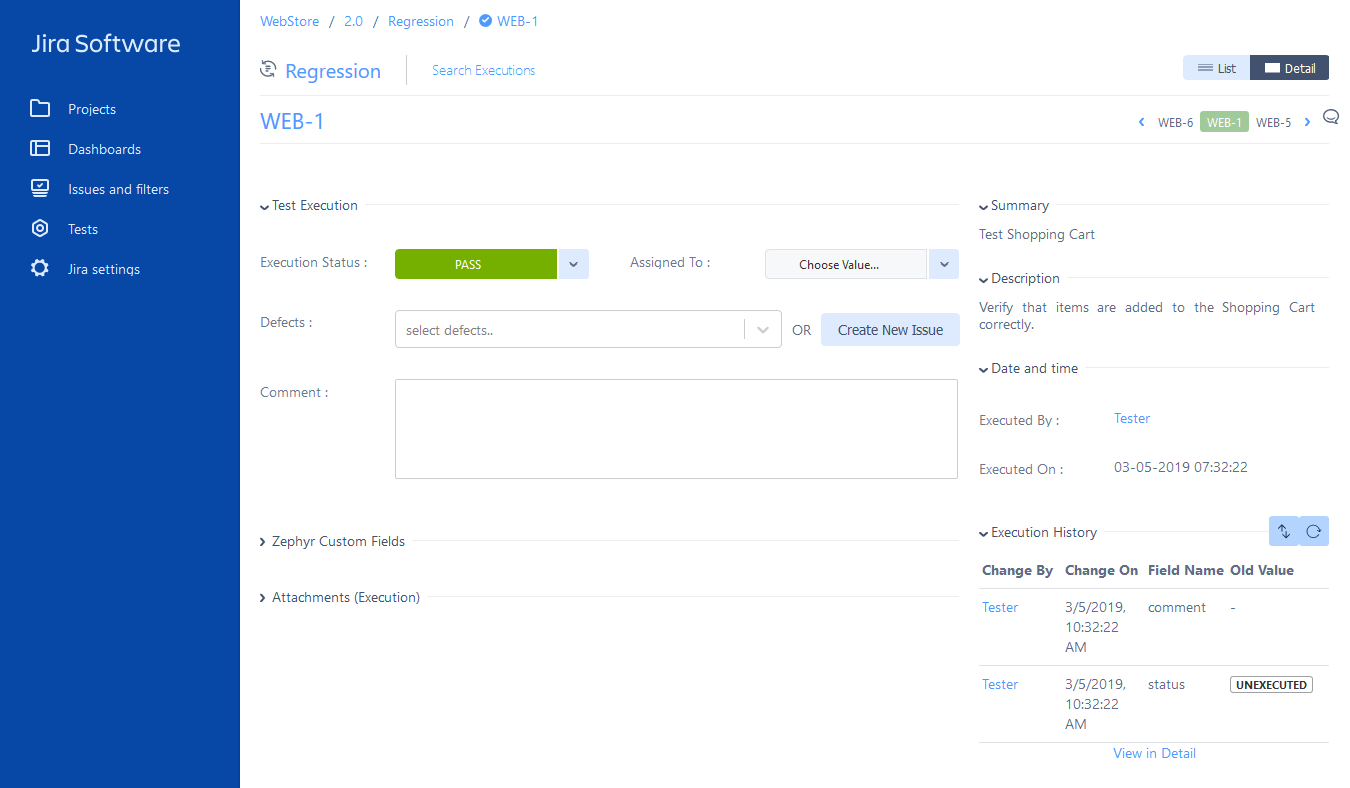This screenshot has width=1350, height=788.
Task: Open Dashboards from the left navigation
Action: (38, 148)
